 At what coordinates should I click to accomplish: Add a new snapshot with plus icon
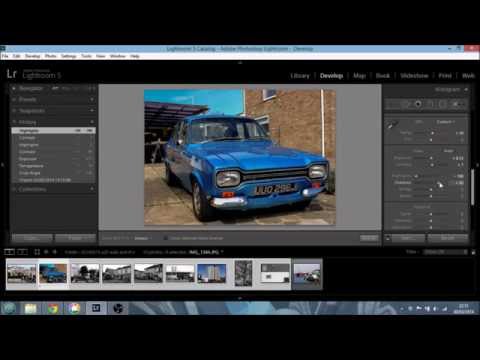pyautogui.click(x=92, y=110)
